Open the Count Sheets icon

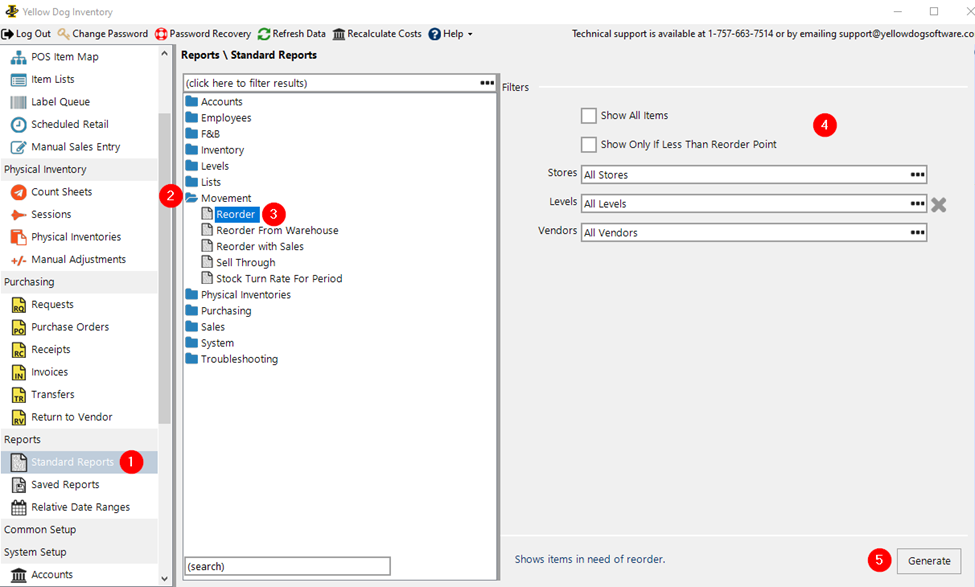[19, 192]
